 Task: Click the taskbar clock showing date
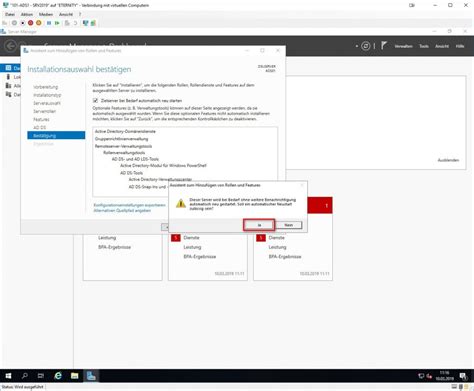tap(444, 376)
